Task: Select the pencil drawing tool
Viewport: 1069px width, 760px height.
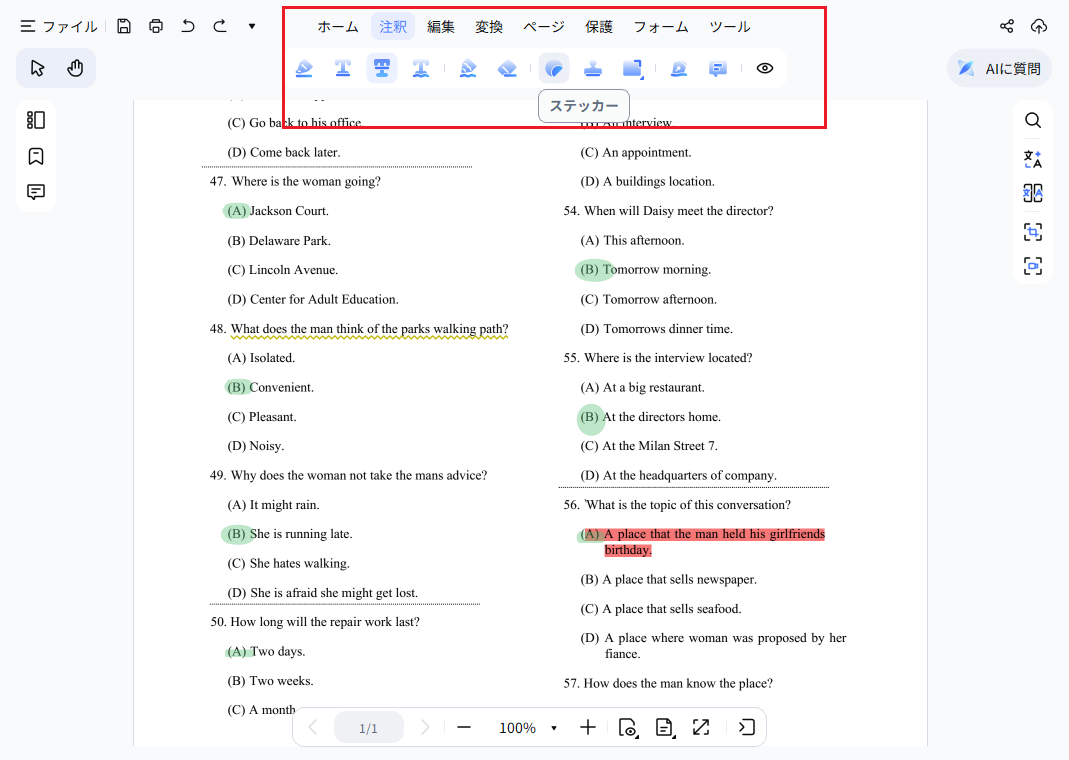Action: 468,68
